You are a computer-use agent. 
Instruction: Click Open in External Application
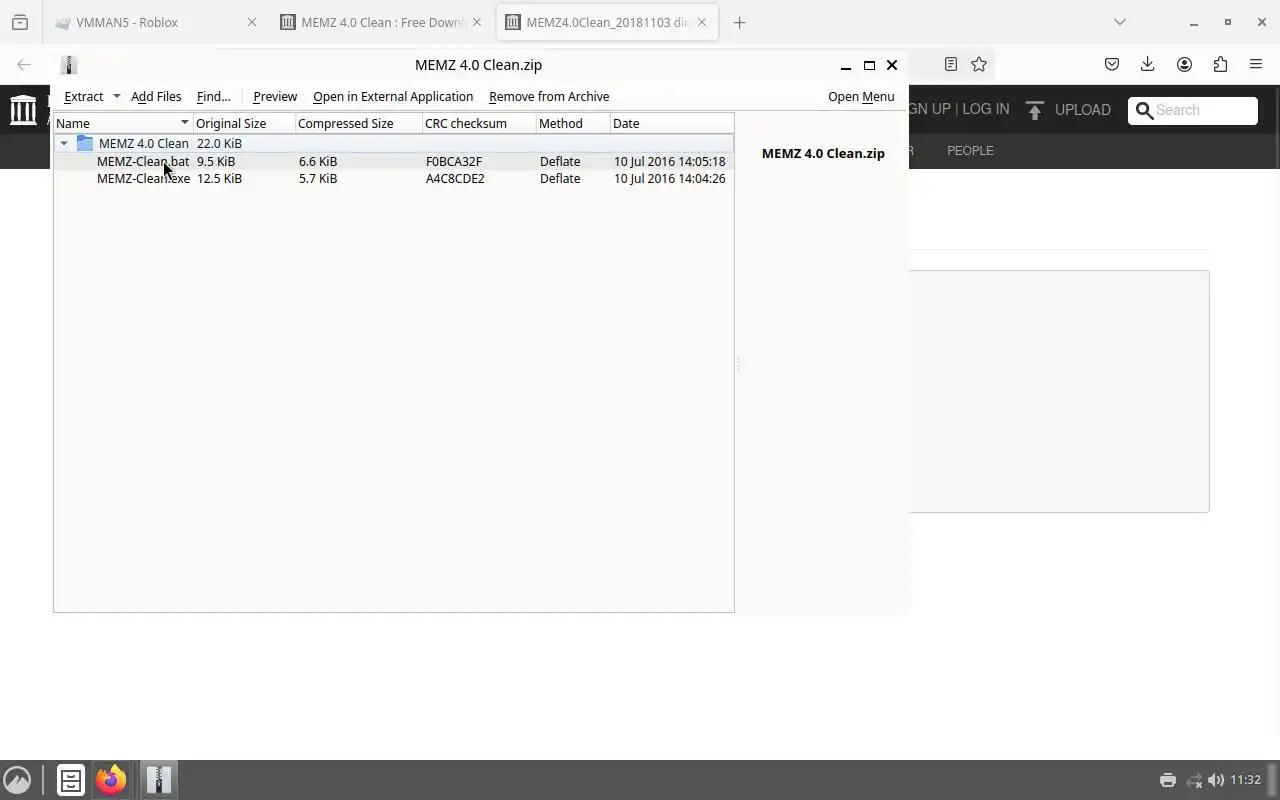tap(393, 96)
